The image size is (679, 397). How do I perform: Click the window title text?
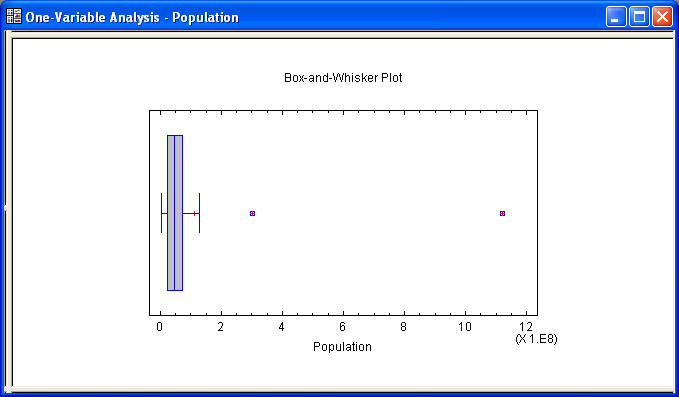pos(132,17)
